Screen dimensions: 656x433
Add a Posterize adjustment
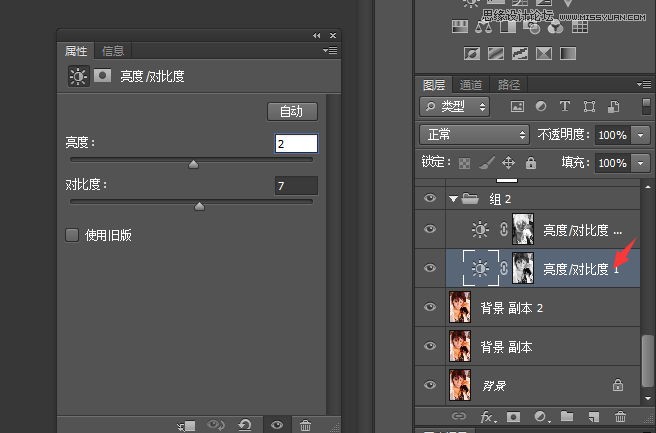(496, 53)
